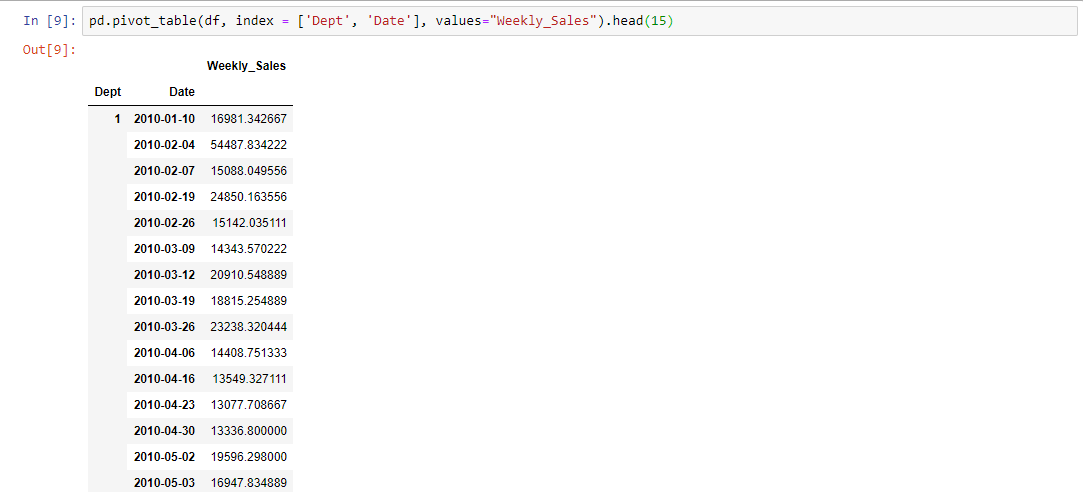Click sales value 19596.298000
This screenshot has width=1083, height=492.
(x=249, y=457)
